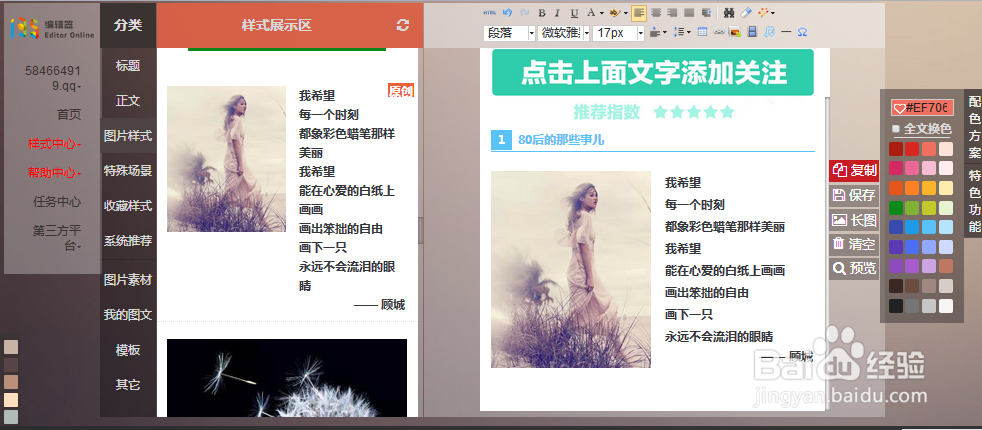The image size is (982, 430).
Task: Expand the 58466491 account menu
Action: [53, 78]
